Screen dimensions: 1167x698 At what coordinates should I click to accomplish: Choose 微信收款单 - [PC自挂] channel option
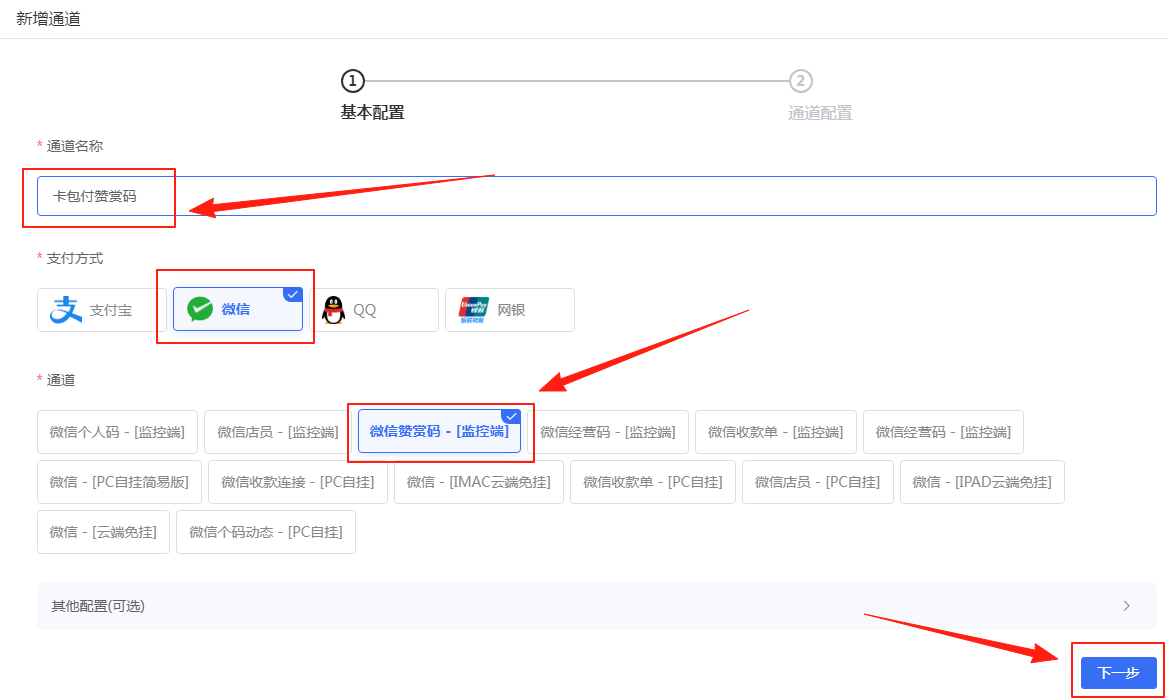tap(652, 481)
